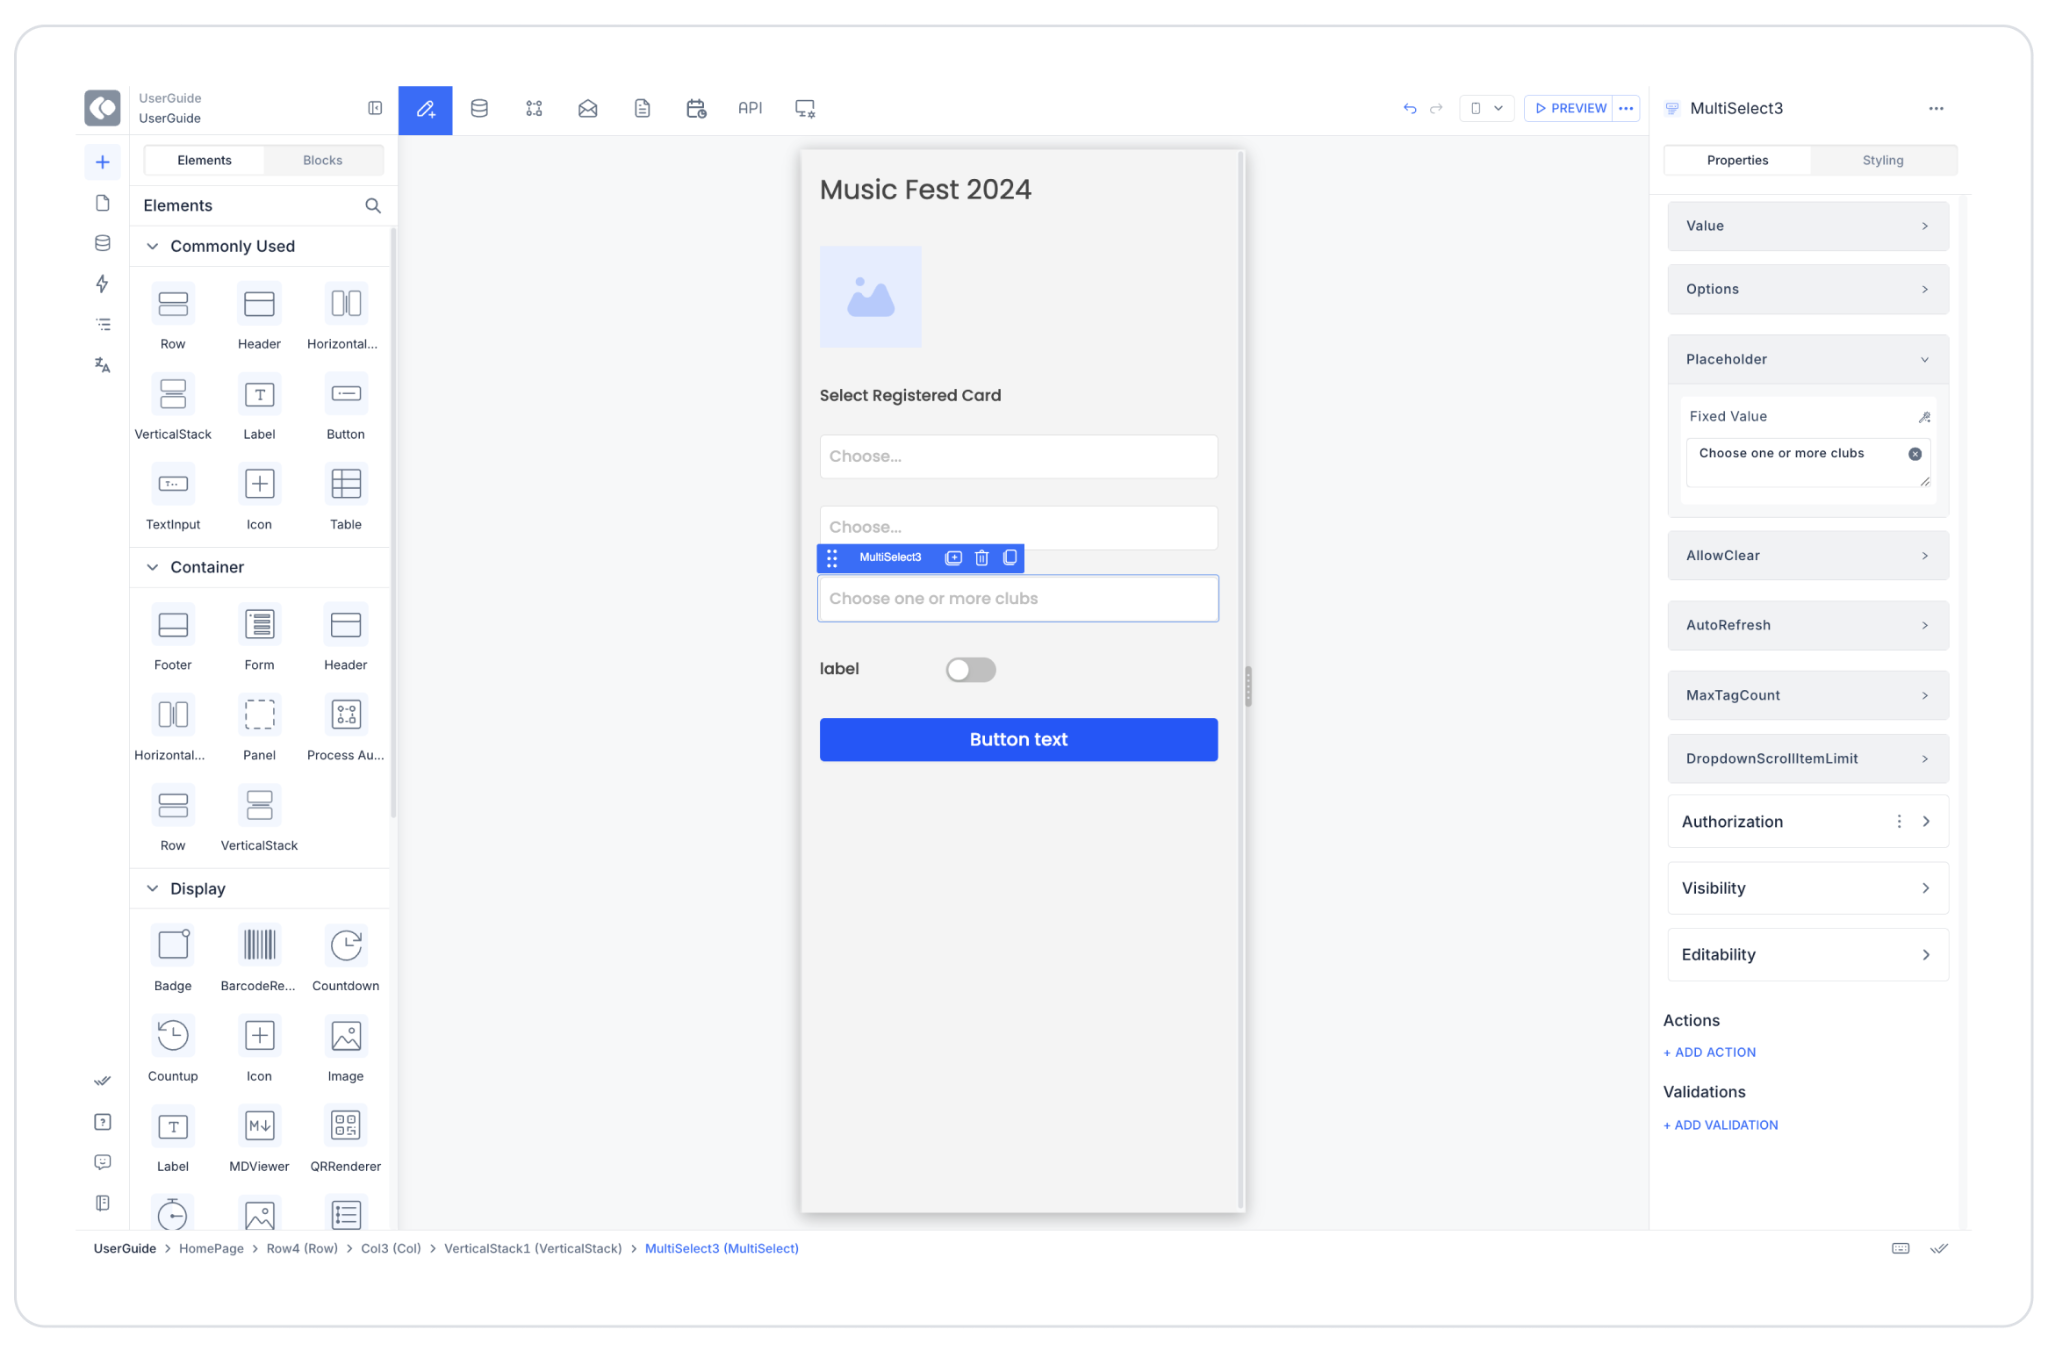Expand the Options property
The height and width of the screenshot is (1353, 2048).
[1807, 289]
